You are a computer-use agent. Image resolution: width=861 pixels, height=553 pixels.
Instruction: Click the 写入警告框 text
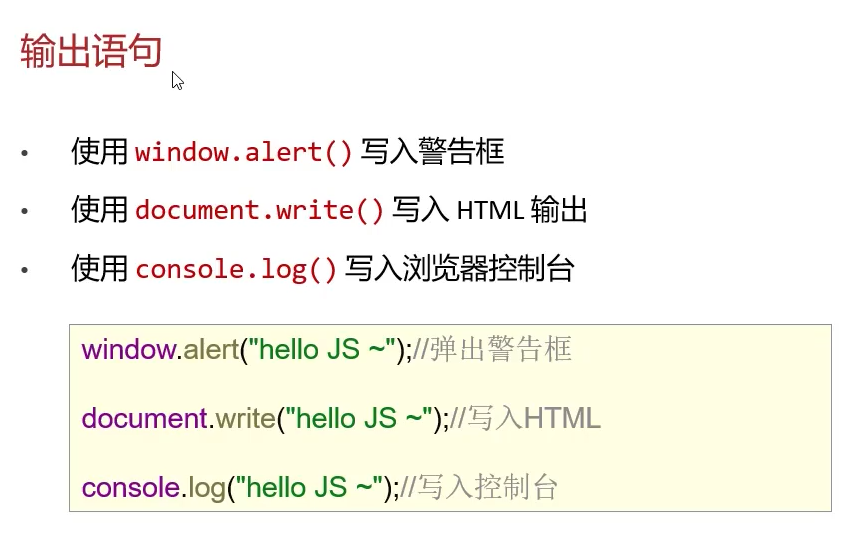point(432,152)
